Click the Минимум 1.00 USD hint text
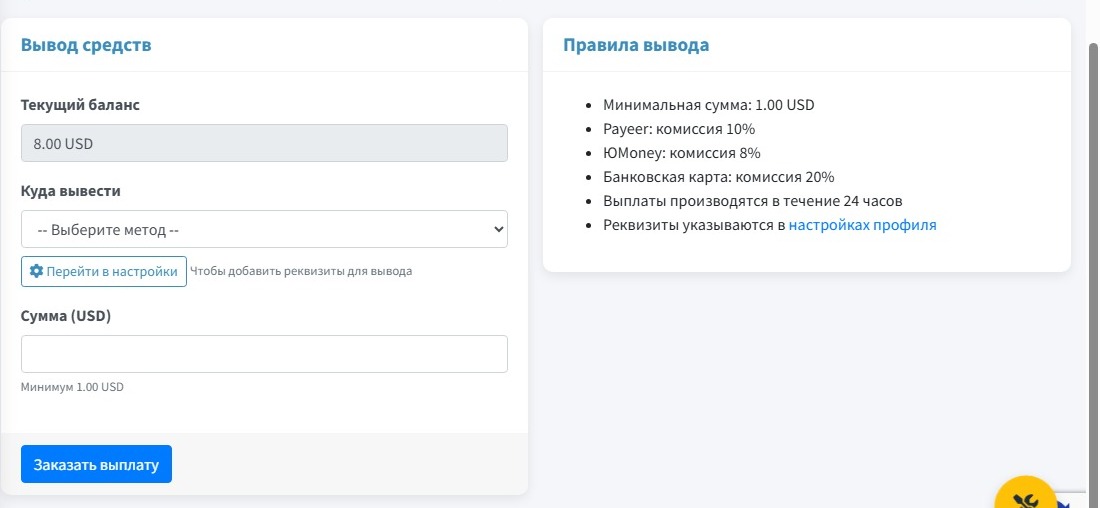Image resolution: width=1100 pixels, height=508 pixels. pos(72,387)
